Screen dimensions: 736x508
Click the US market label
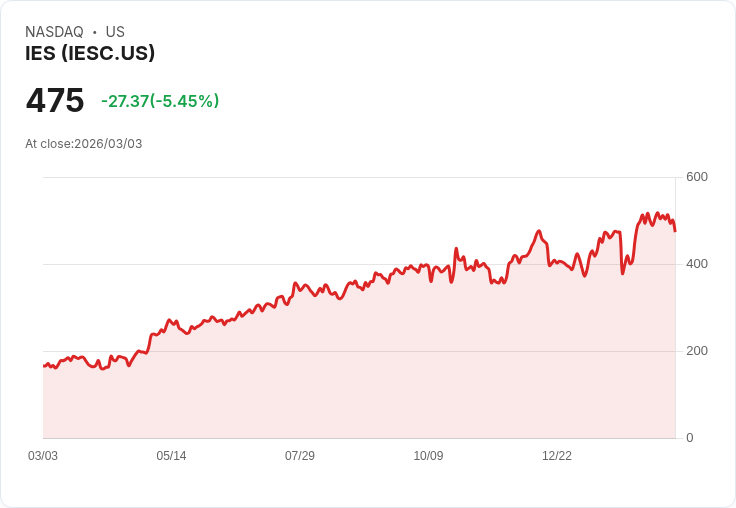pyautogui.click(x=115, y=32)
